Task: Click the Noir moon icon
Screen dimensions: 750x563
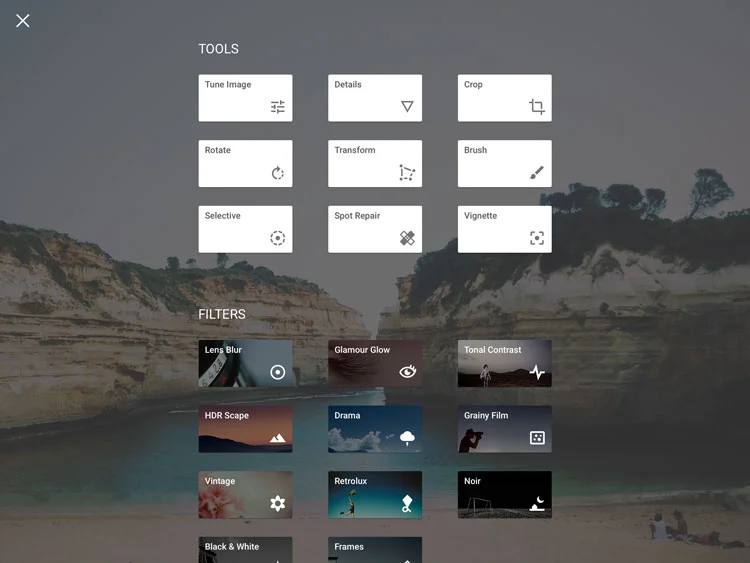Action: click(x=537, y=504)
